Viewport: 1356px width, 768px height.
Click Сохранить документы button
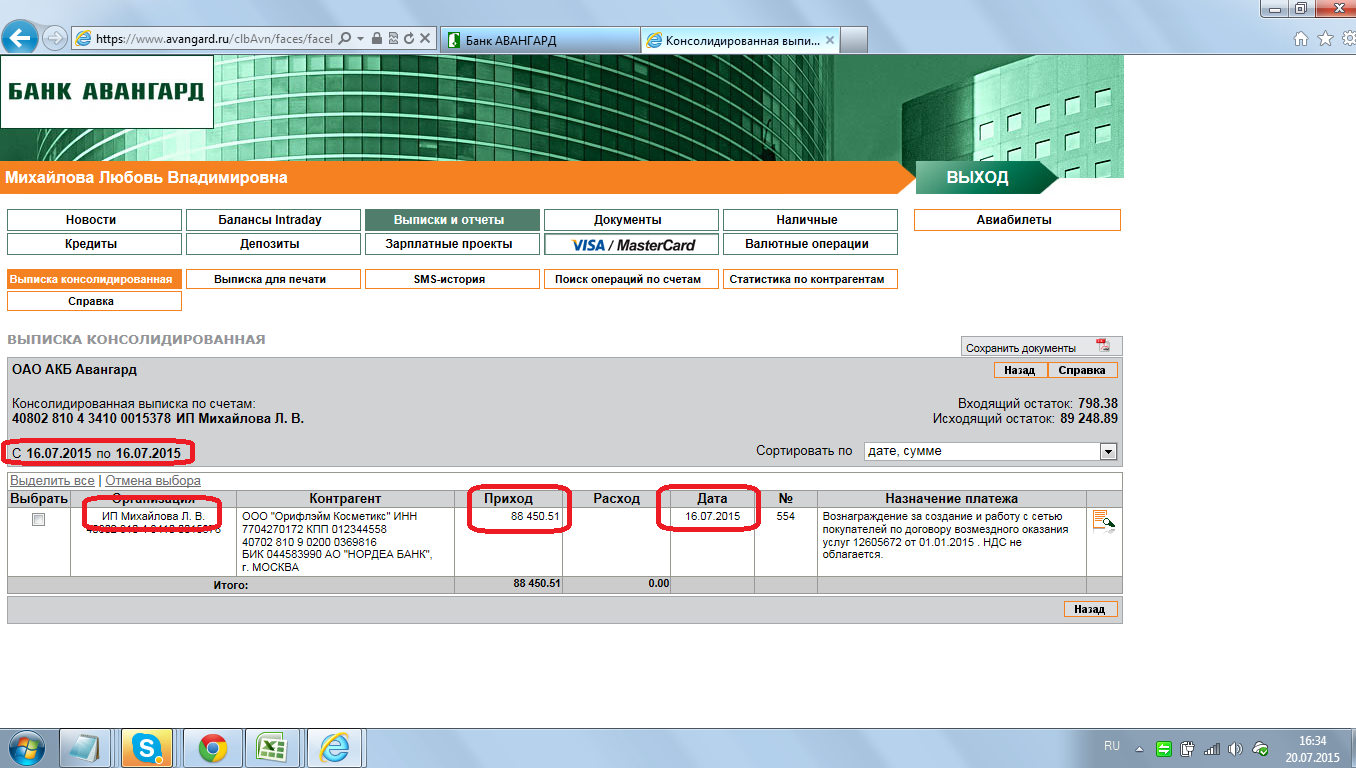[x=1041, y=347]
